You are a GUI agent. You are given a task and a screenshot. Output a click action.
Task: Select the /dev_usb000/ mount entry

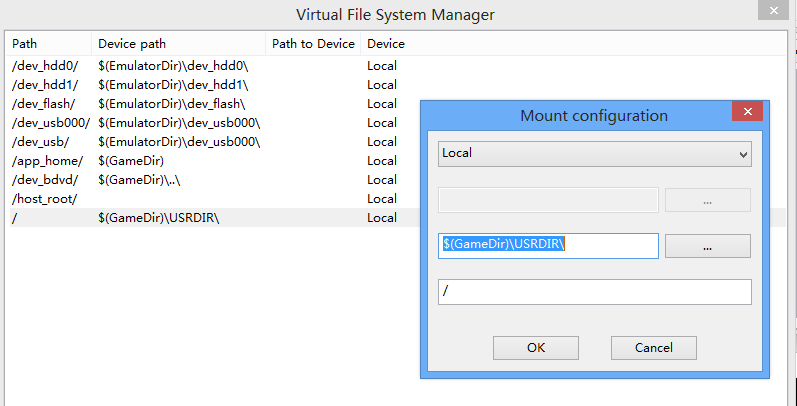50,123
